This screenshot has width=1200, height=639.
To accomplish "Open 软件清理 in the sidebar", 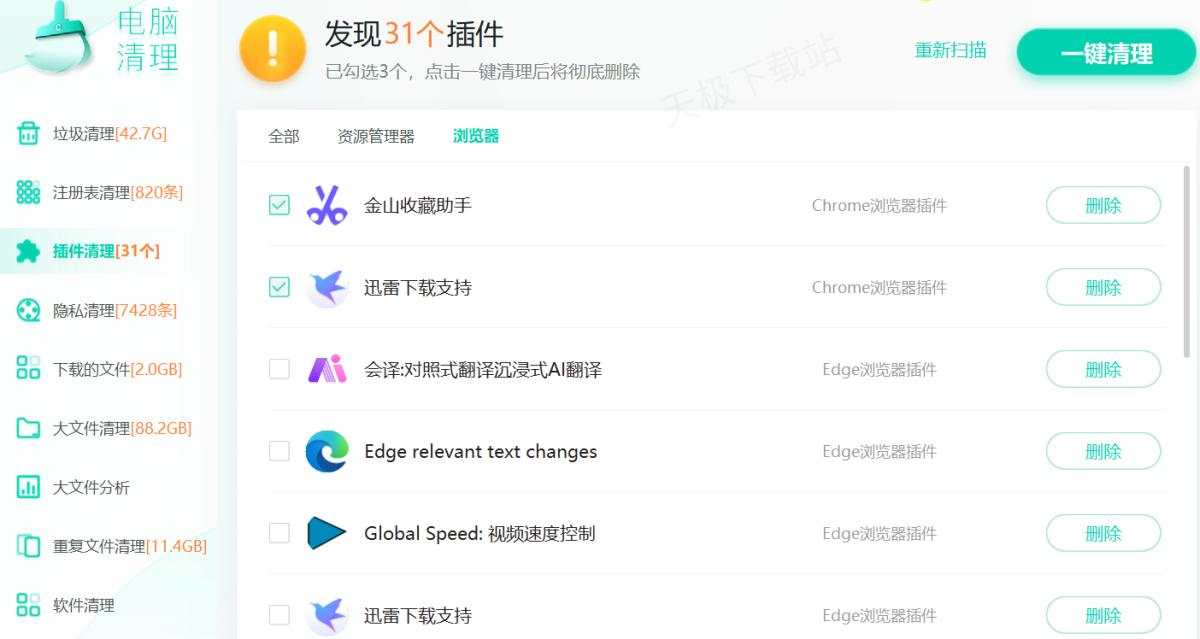I will pos(83,605).
